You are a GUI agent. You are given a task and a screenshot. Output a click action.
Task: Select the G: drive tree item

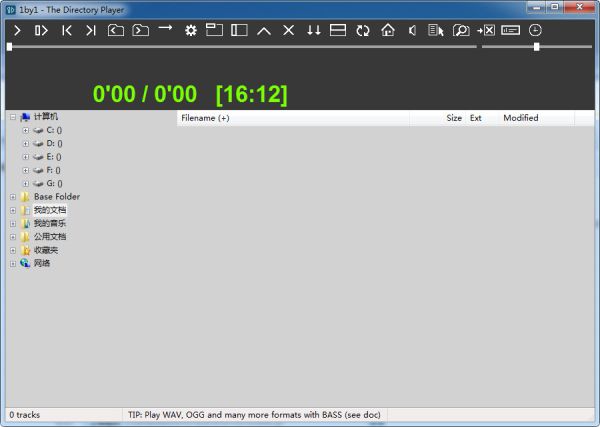(x=54, y=184)
